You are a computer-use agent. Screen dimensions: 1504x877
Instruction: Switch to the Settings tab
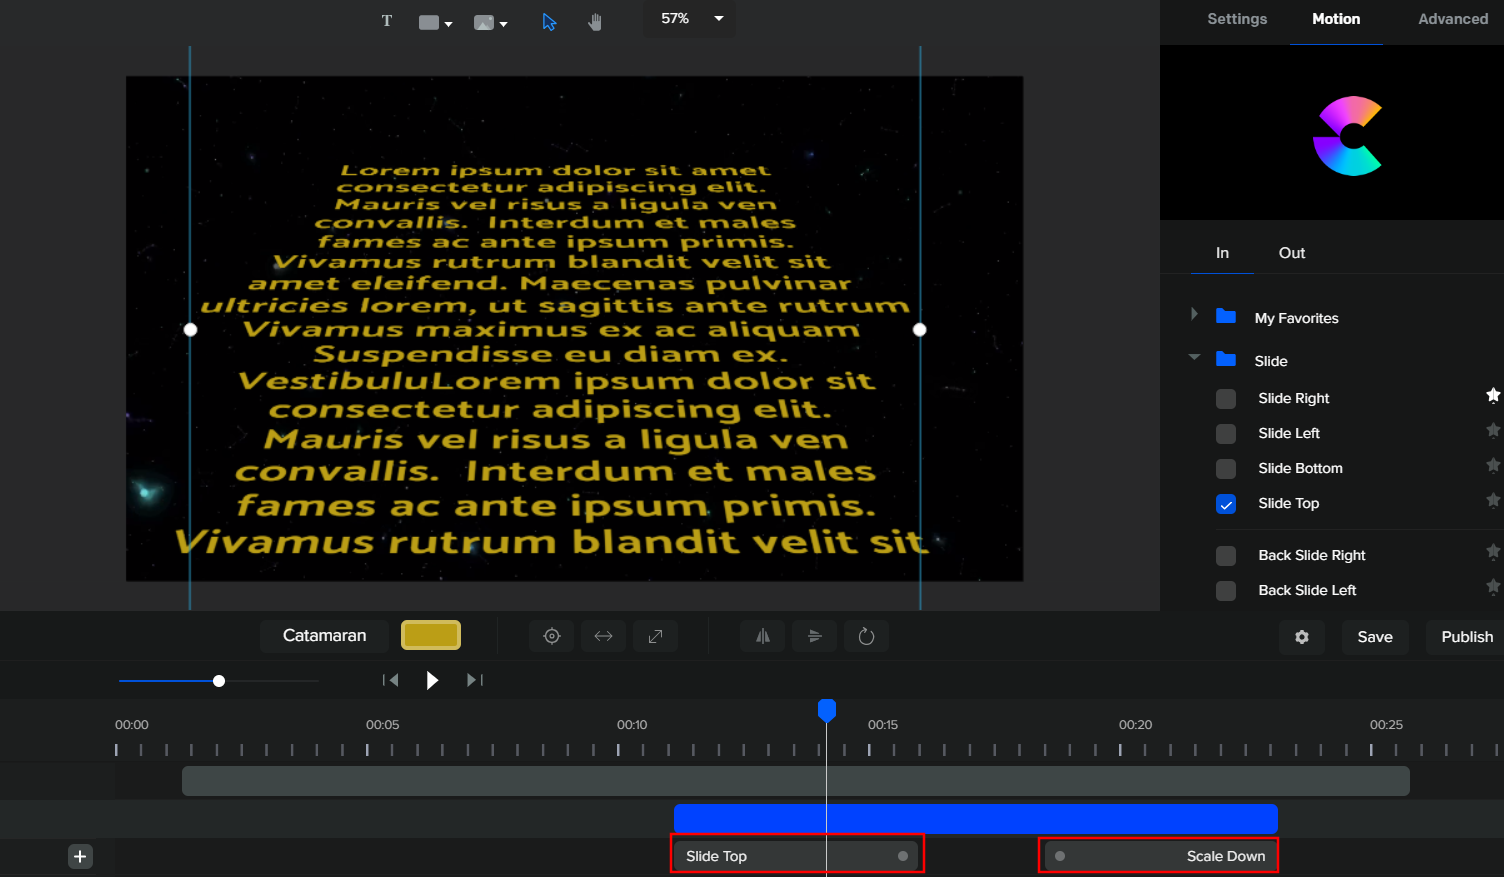(1237, 19)
